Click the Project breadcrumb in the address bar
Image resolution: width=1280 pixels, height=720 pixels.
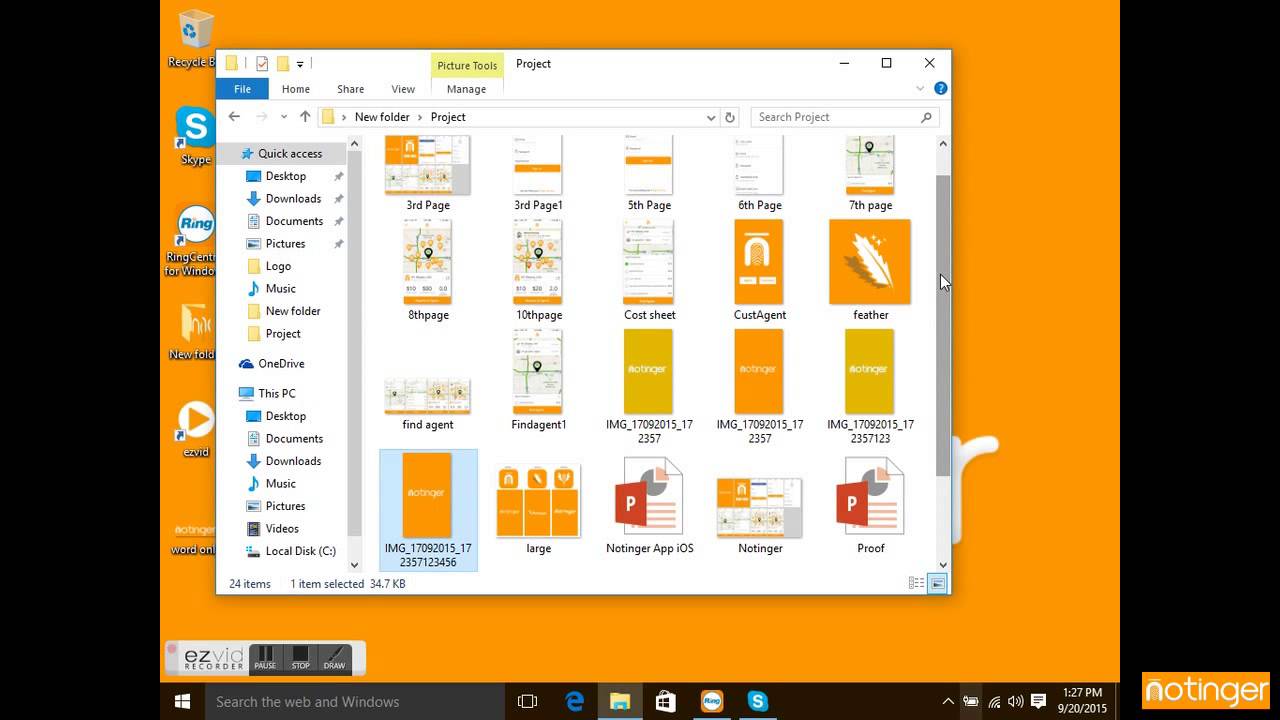[x=448, y=117]
